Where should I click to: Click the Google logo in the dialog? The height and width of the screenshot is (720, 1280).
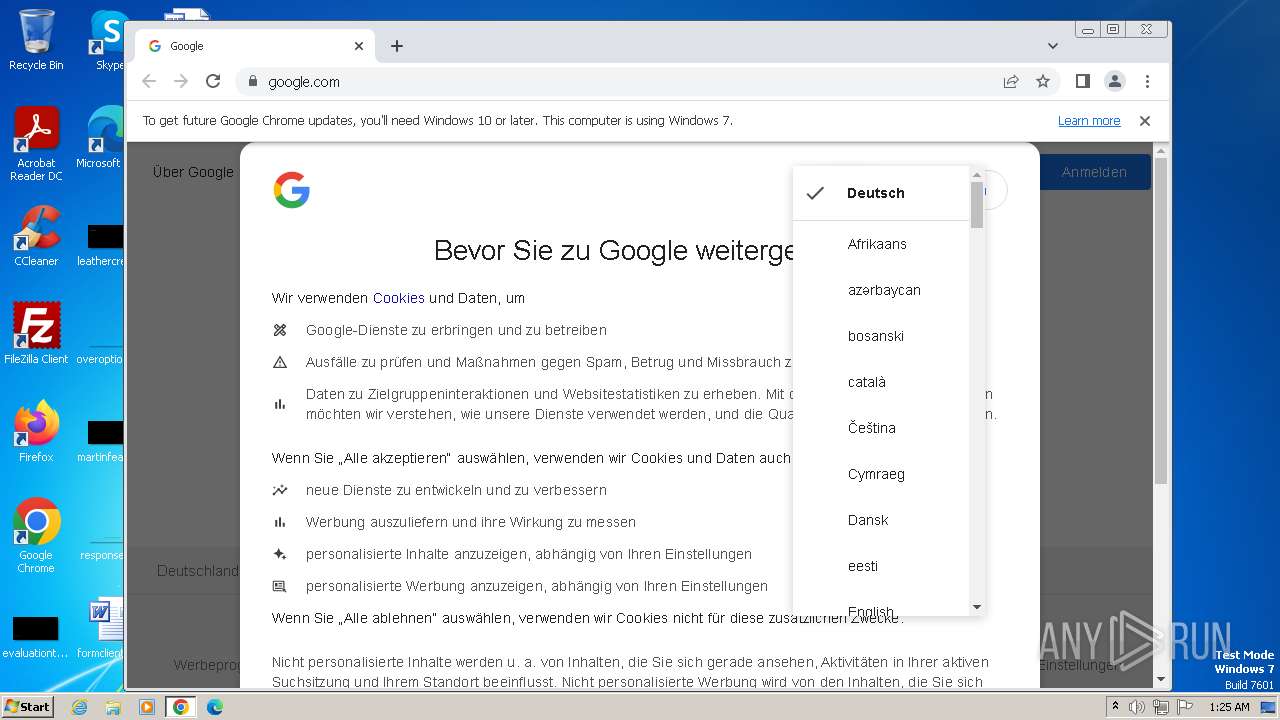pyautogui.click(x=291, y=190)
